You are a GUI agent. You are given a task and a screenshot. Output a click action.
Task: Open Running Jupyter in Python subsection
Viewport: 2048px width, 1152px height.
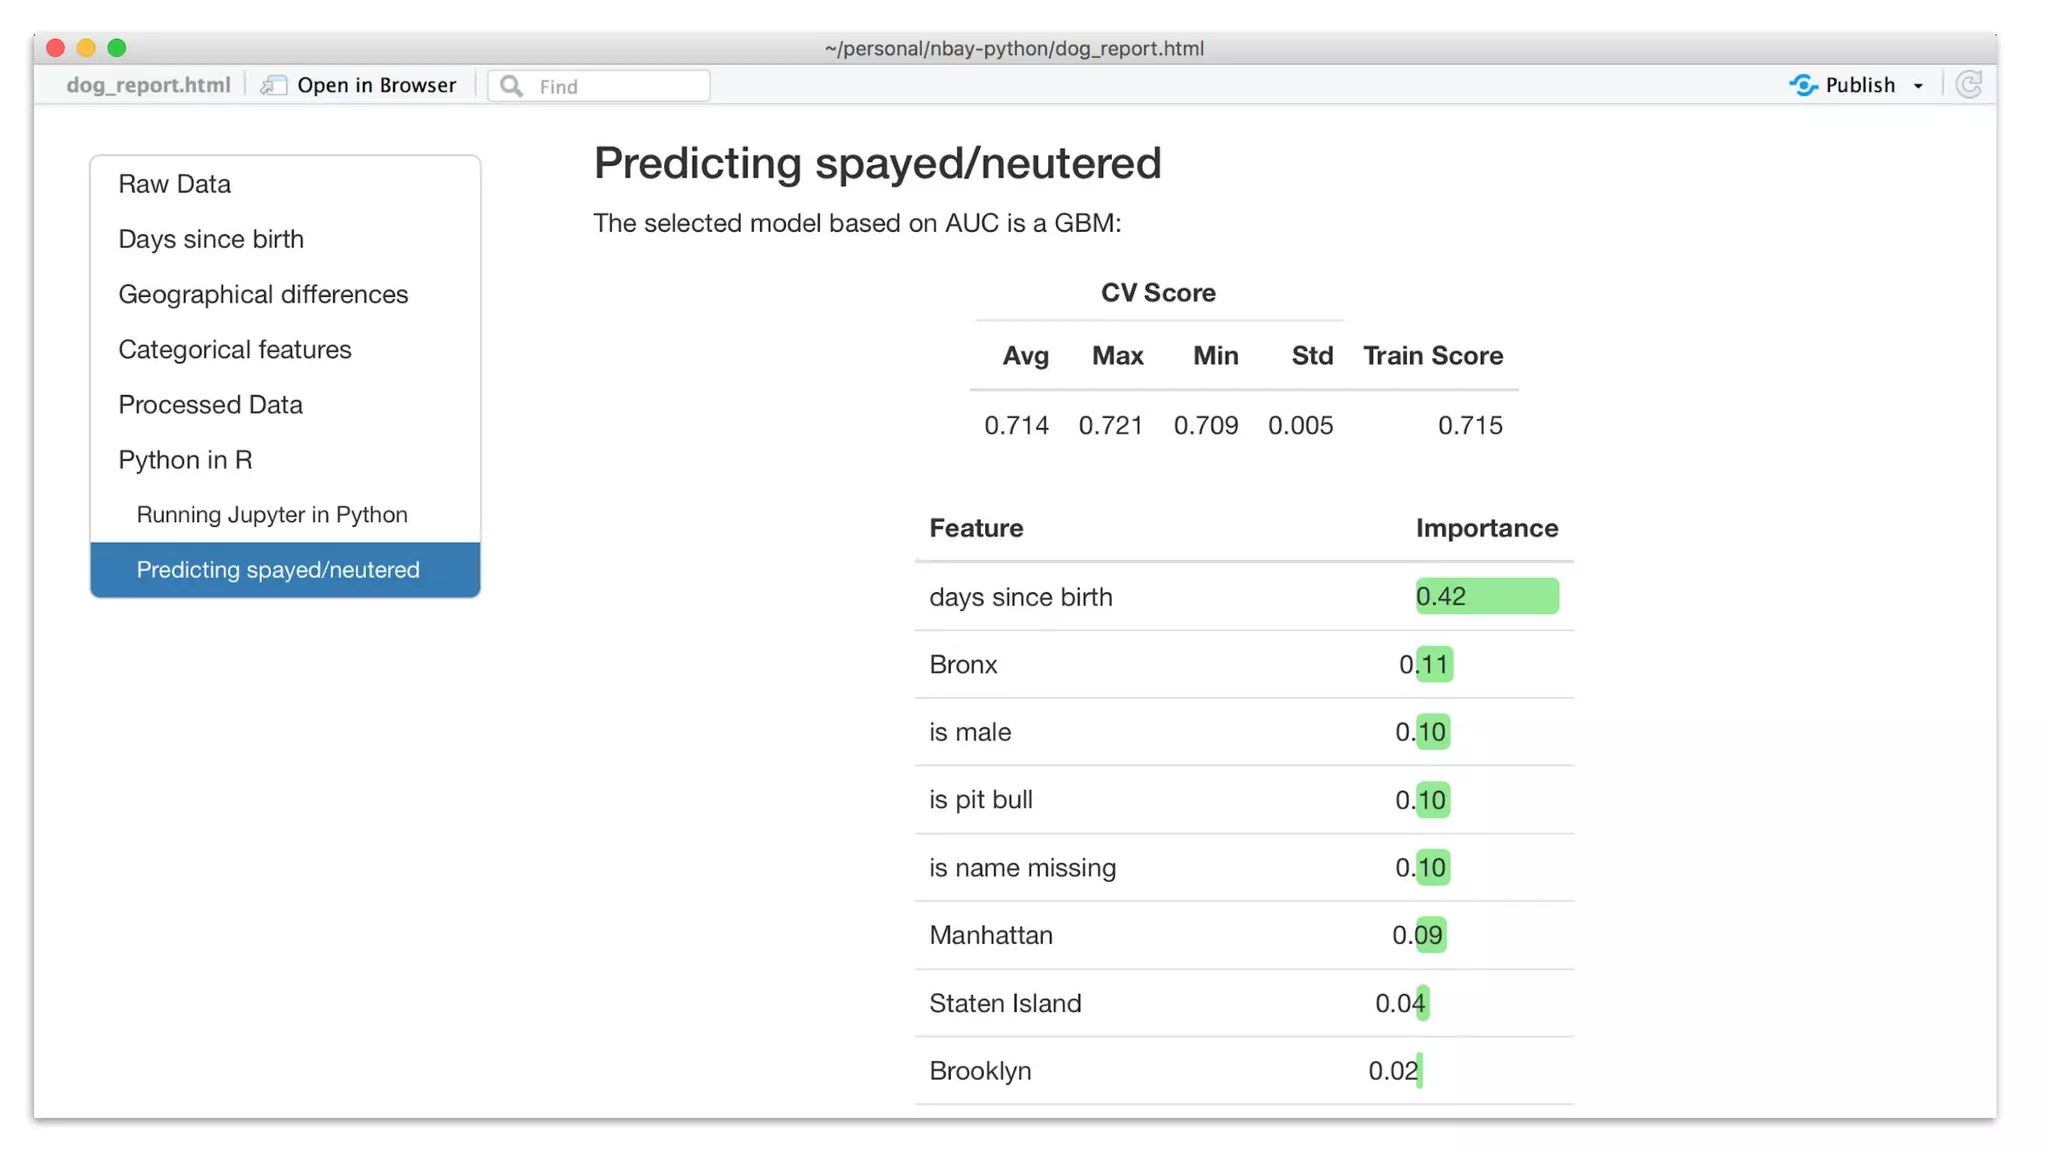point(272,514)
